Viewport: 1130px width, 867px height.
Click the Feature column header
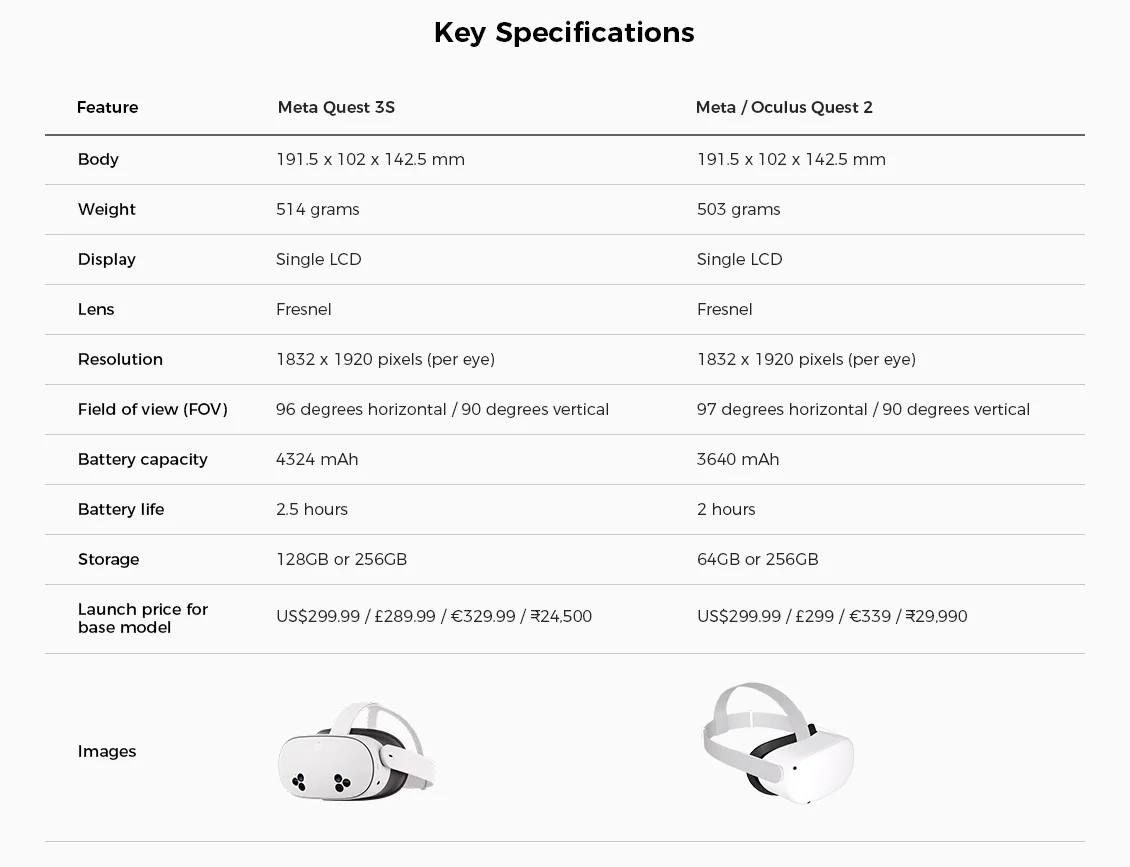pyautogui.click(x=107, y=107)
